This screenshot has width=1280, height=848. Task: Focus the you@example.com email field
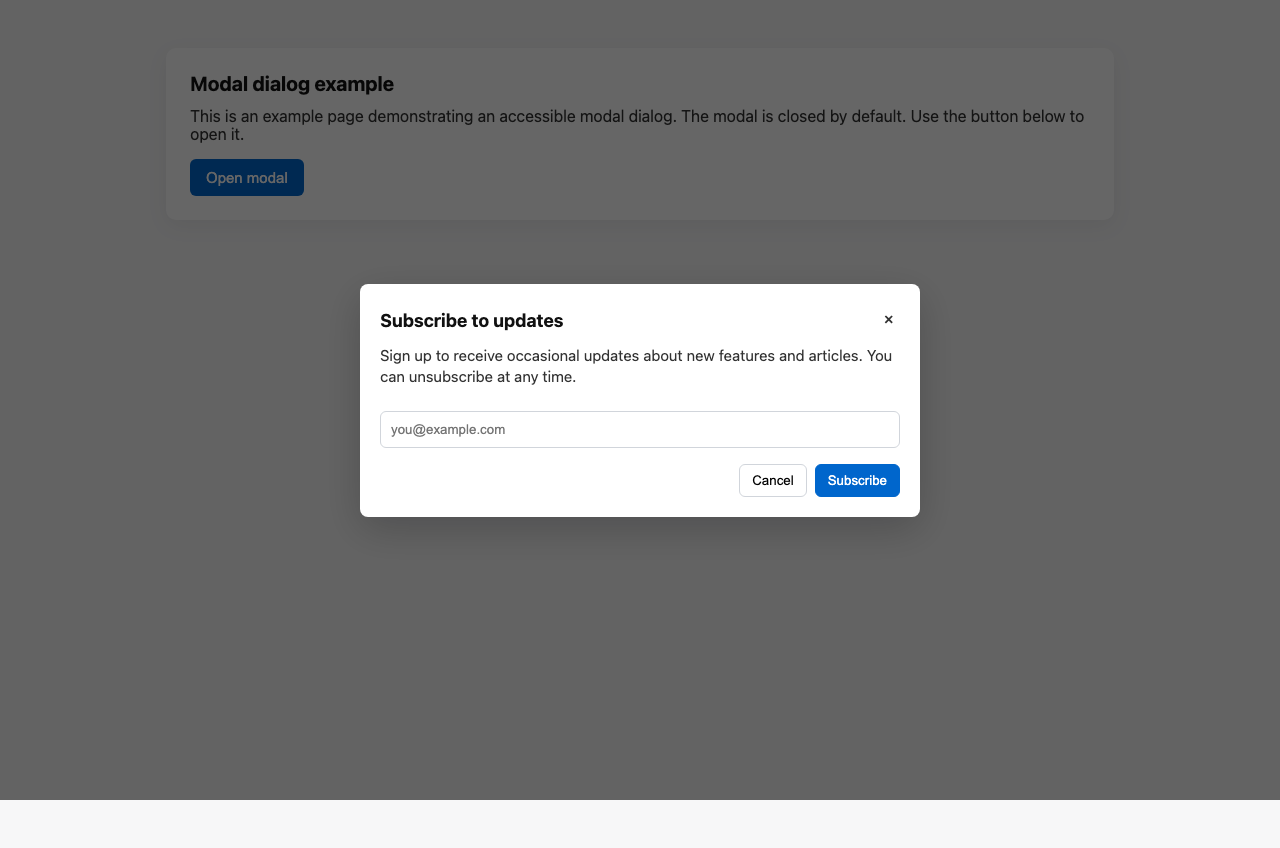pos(639,429)
